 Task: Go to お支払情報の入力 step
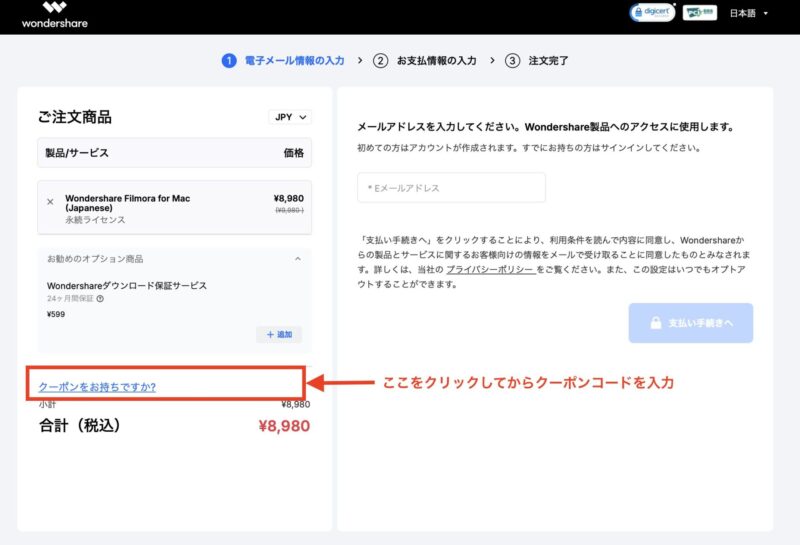pyautogui.click(x=436, y=61)
